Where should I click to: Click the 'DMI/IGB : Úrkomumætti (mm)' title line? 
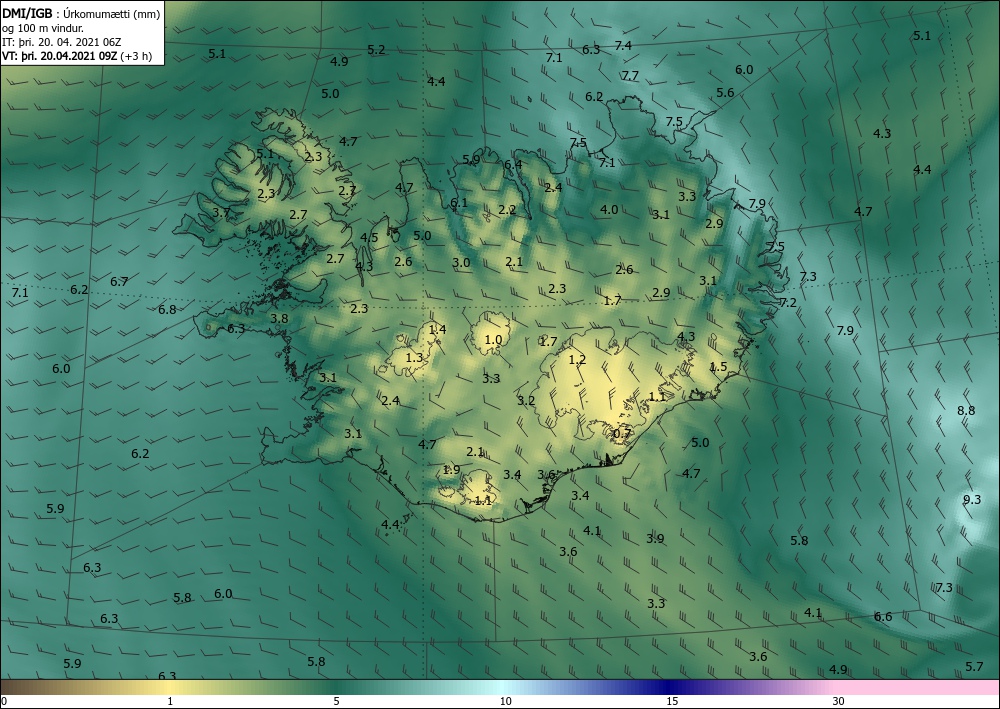(x=81, y=14)
